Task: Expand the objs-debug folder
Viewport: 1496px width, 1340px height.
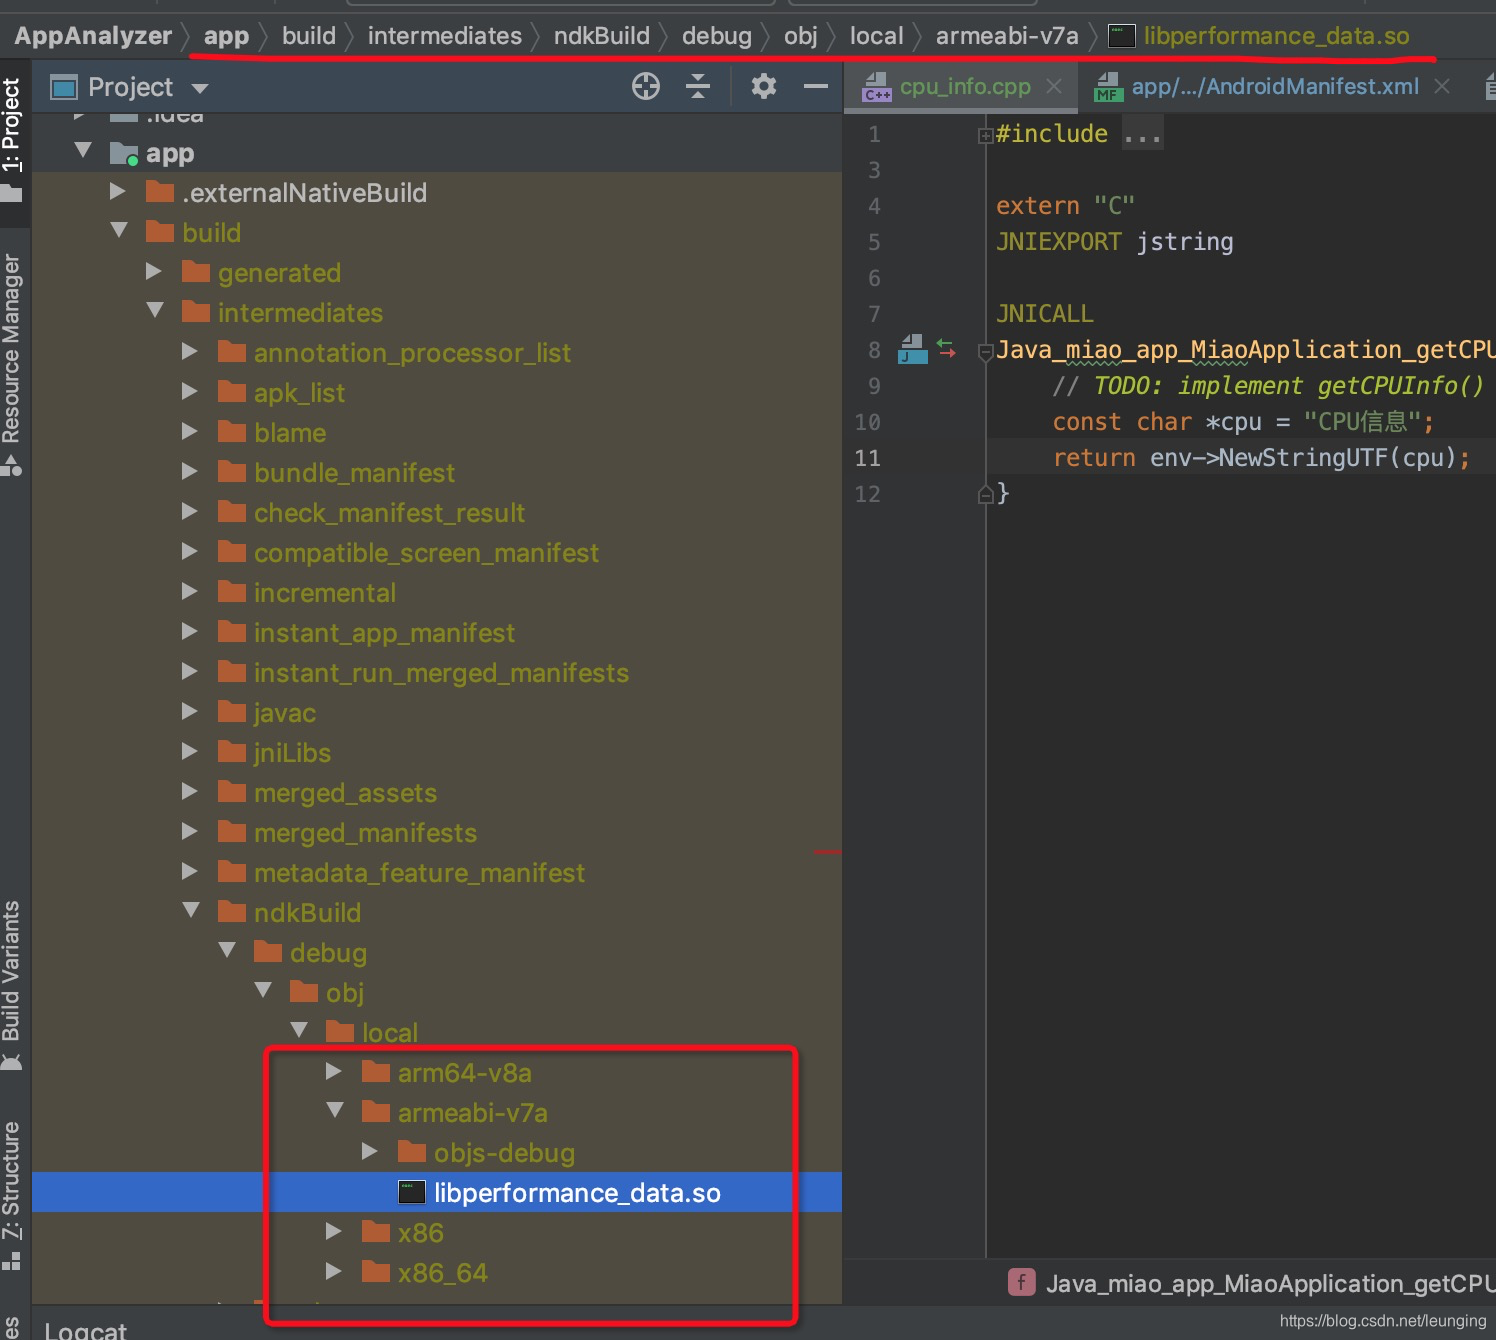Action: 370,1151
